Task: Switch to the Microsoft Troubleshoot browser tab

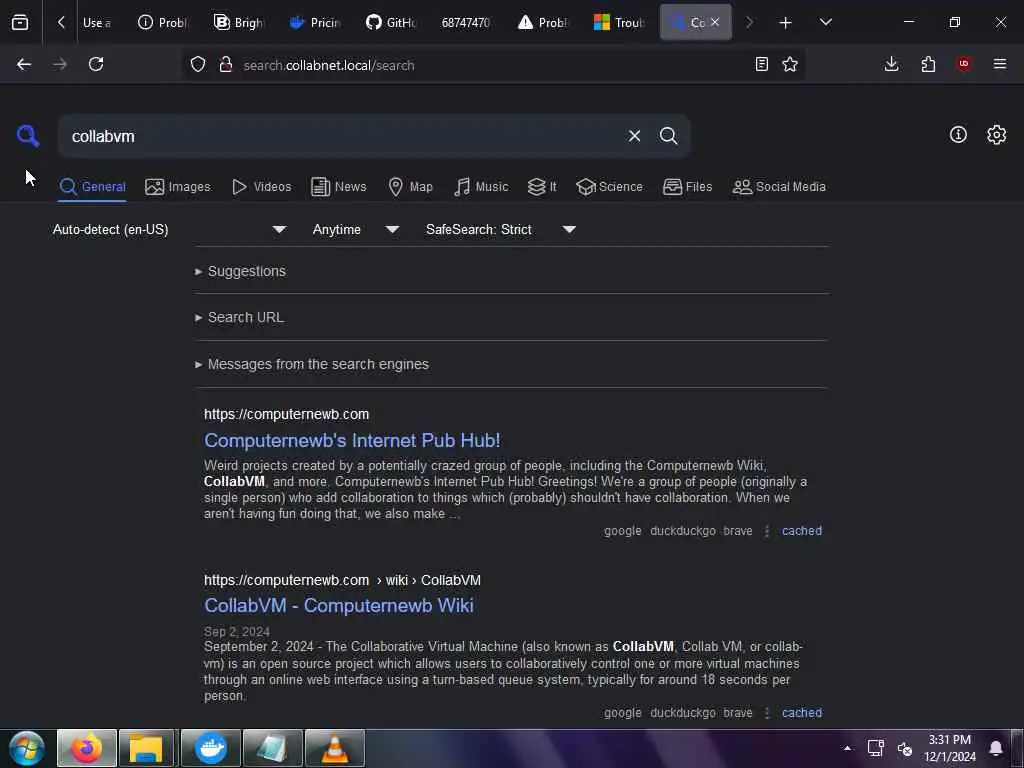Action: coord(618,23)
